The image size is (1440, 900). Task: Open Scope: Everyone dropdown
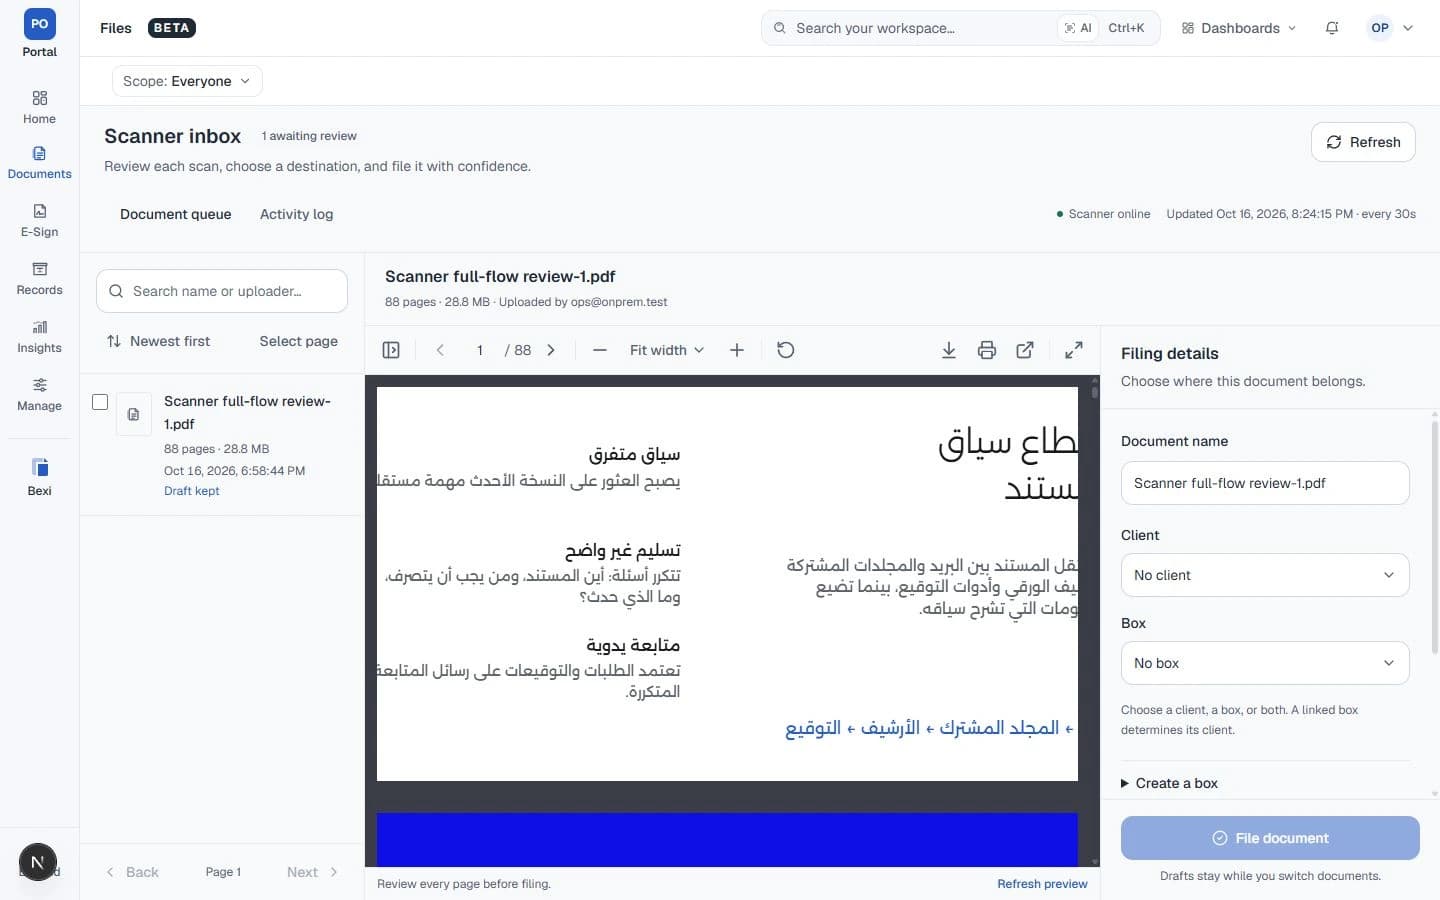click(187, 81)
